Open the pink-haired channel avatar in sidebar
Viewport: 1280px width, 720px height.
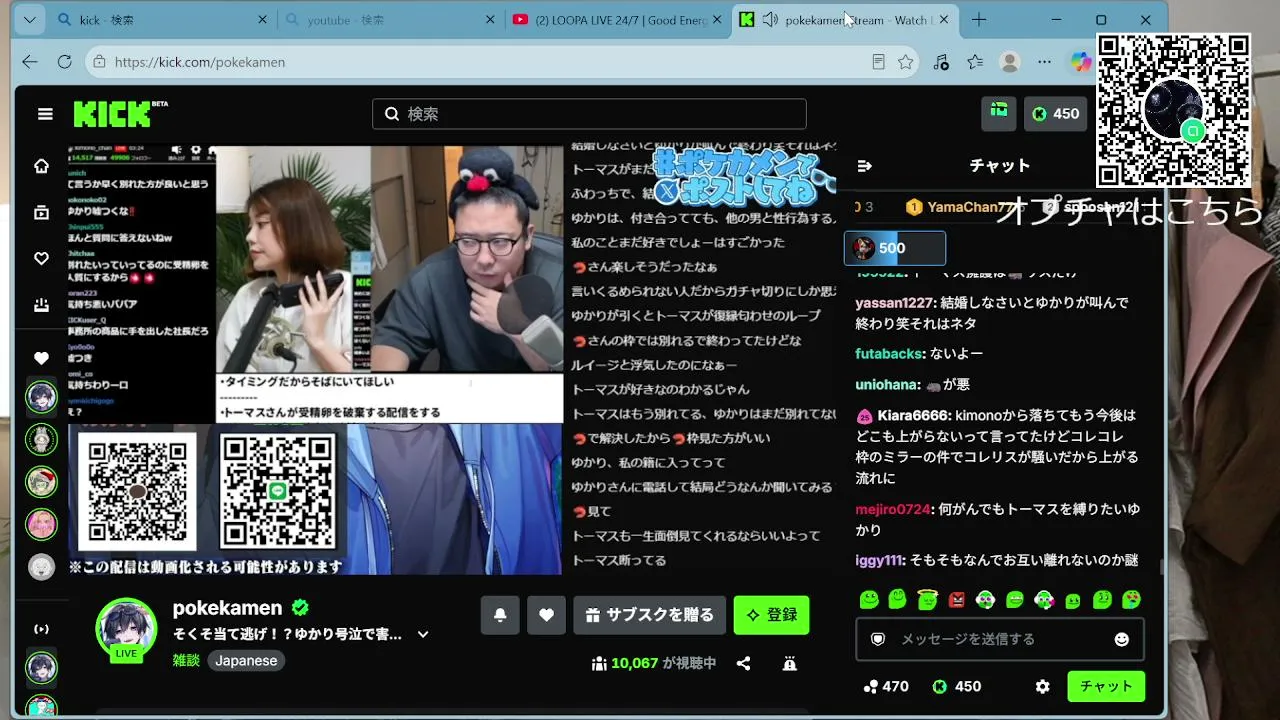(41, 524)
